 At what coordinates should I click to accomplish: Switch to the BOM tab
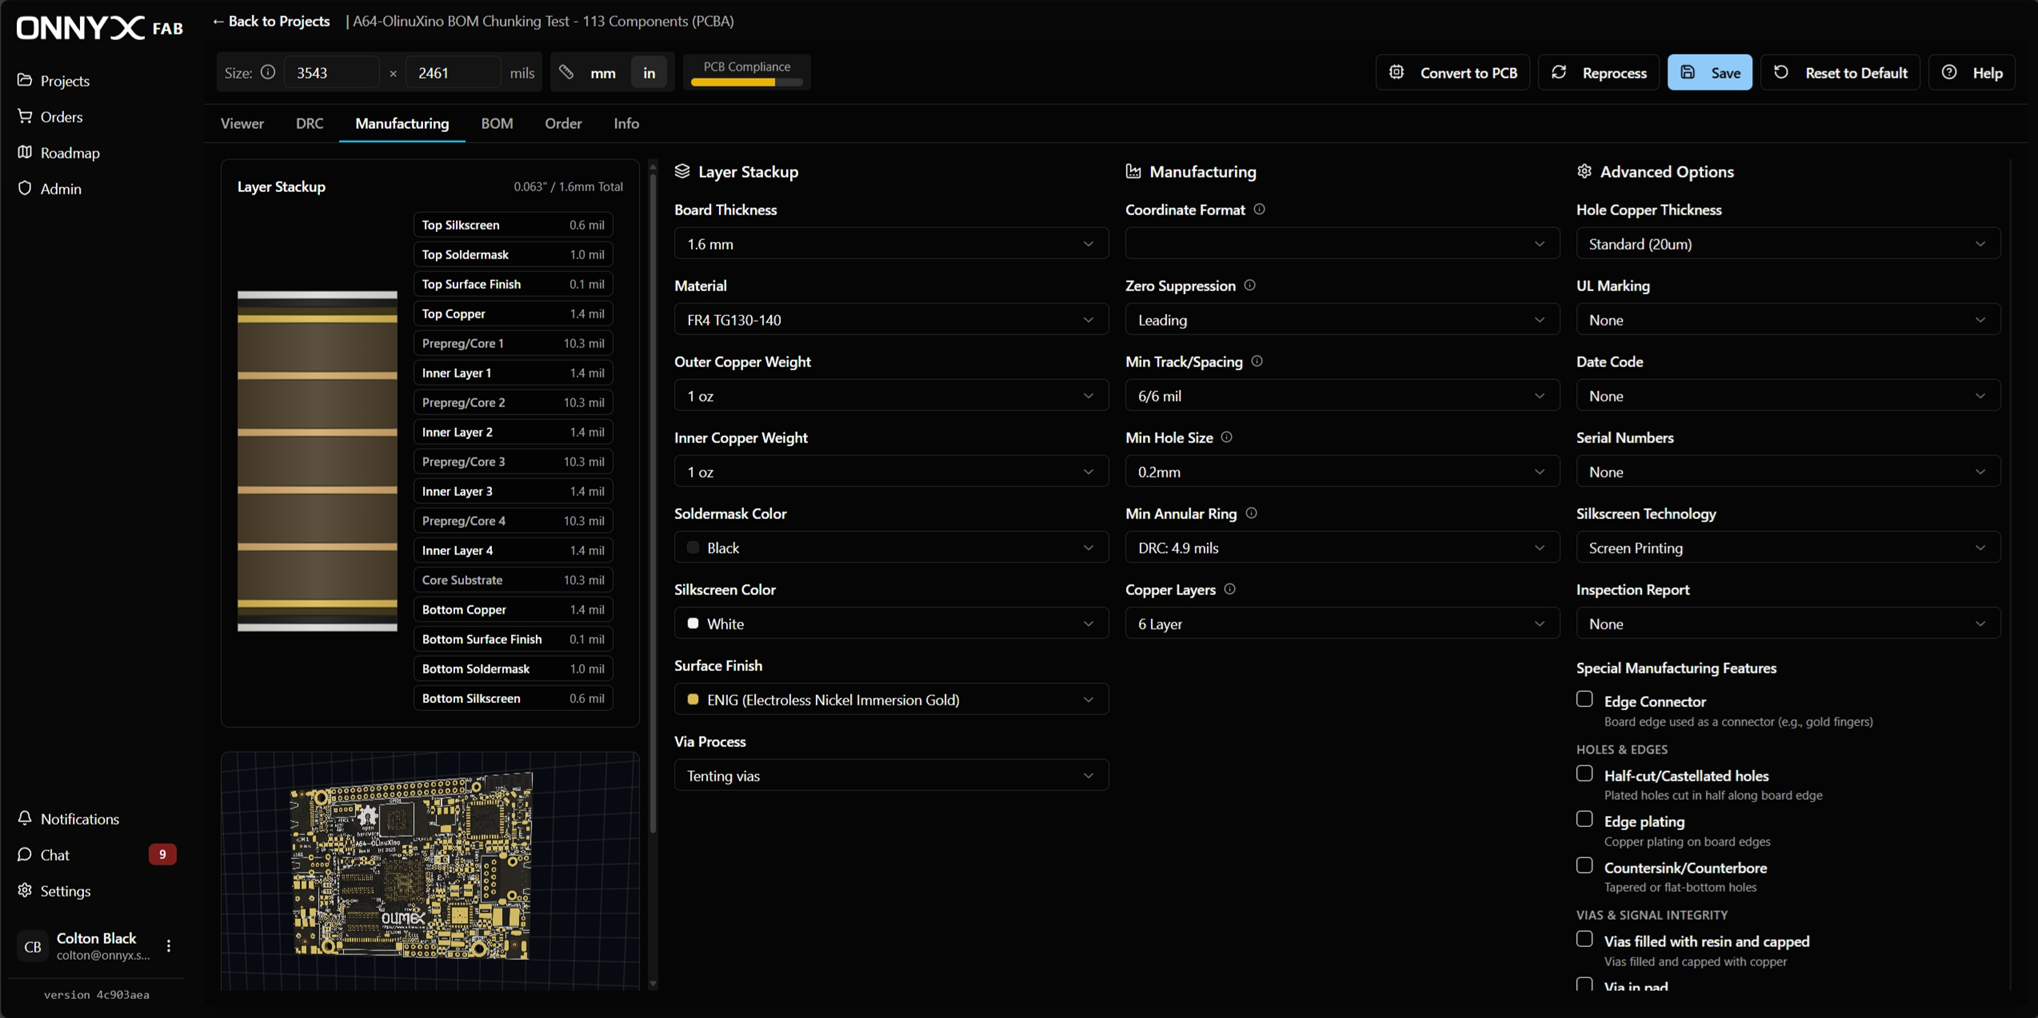click(x=496, y=123)
